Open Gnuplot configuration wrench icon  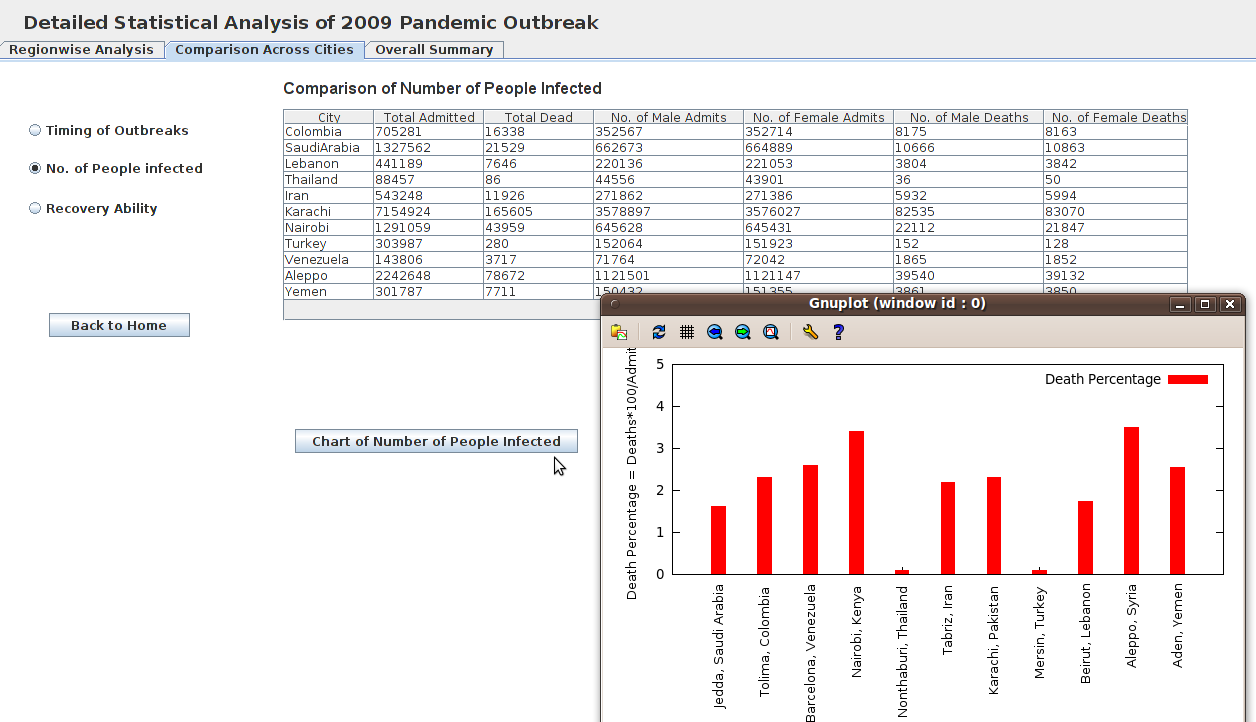click(810, 332)
